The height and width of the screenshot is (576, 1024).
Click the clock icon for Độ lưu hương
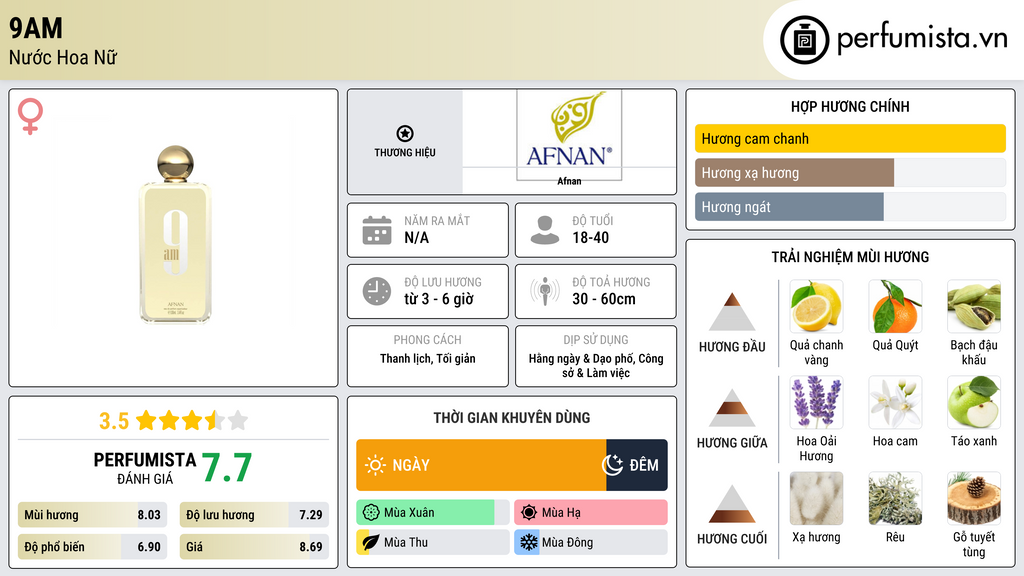tap(377, 291)
